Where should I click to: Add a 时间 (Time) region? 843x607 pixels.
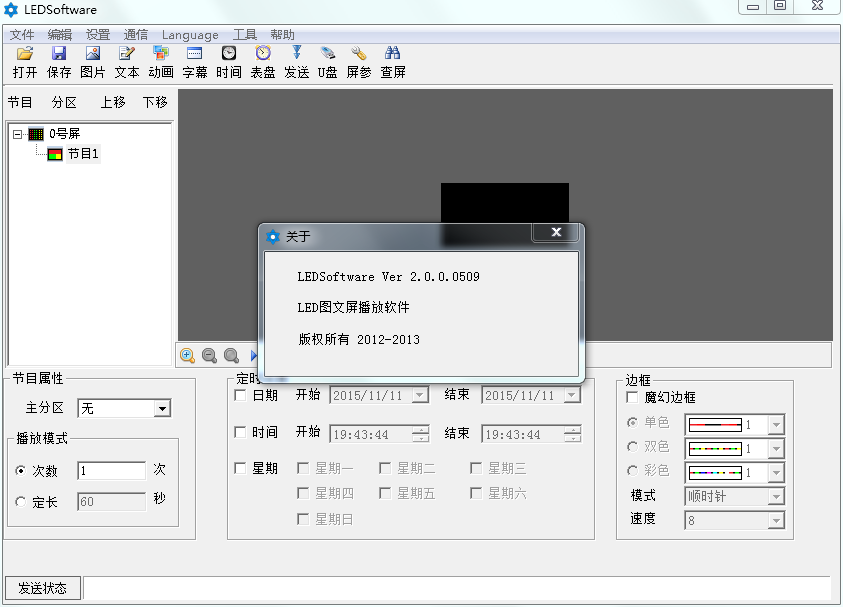pos(229,53)
